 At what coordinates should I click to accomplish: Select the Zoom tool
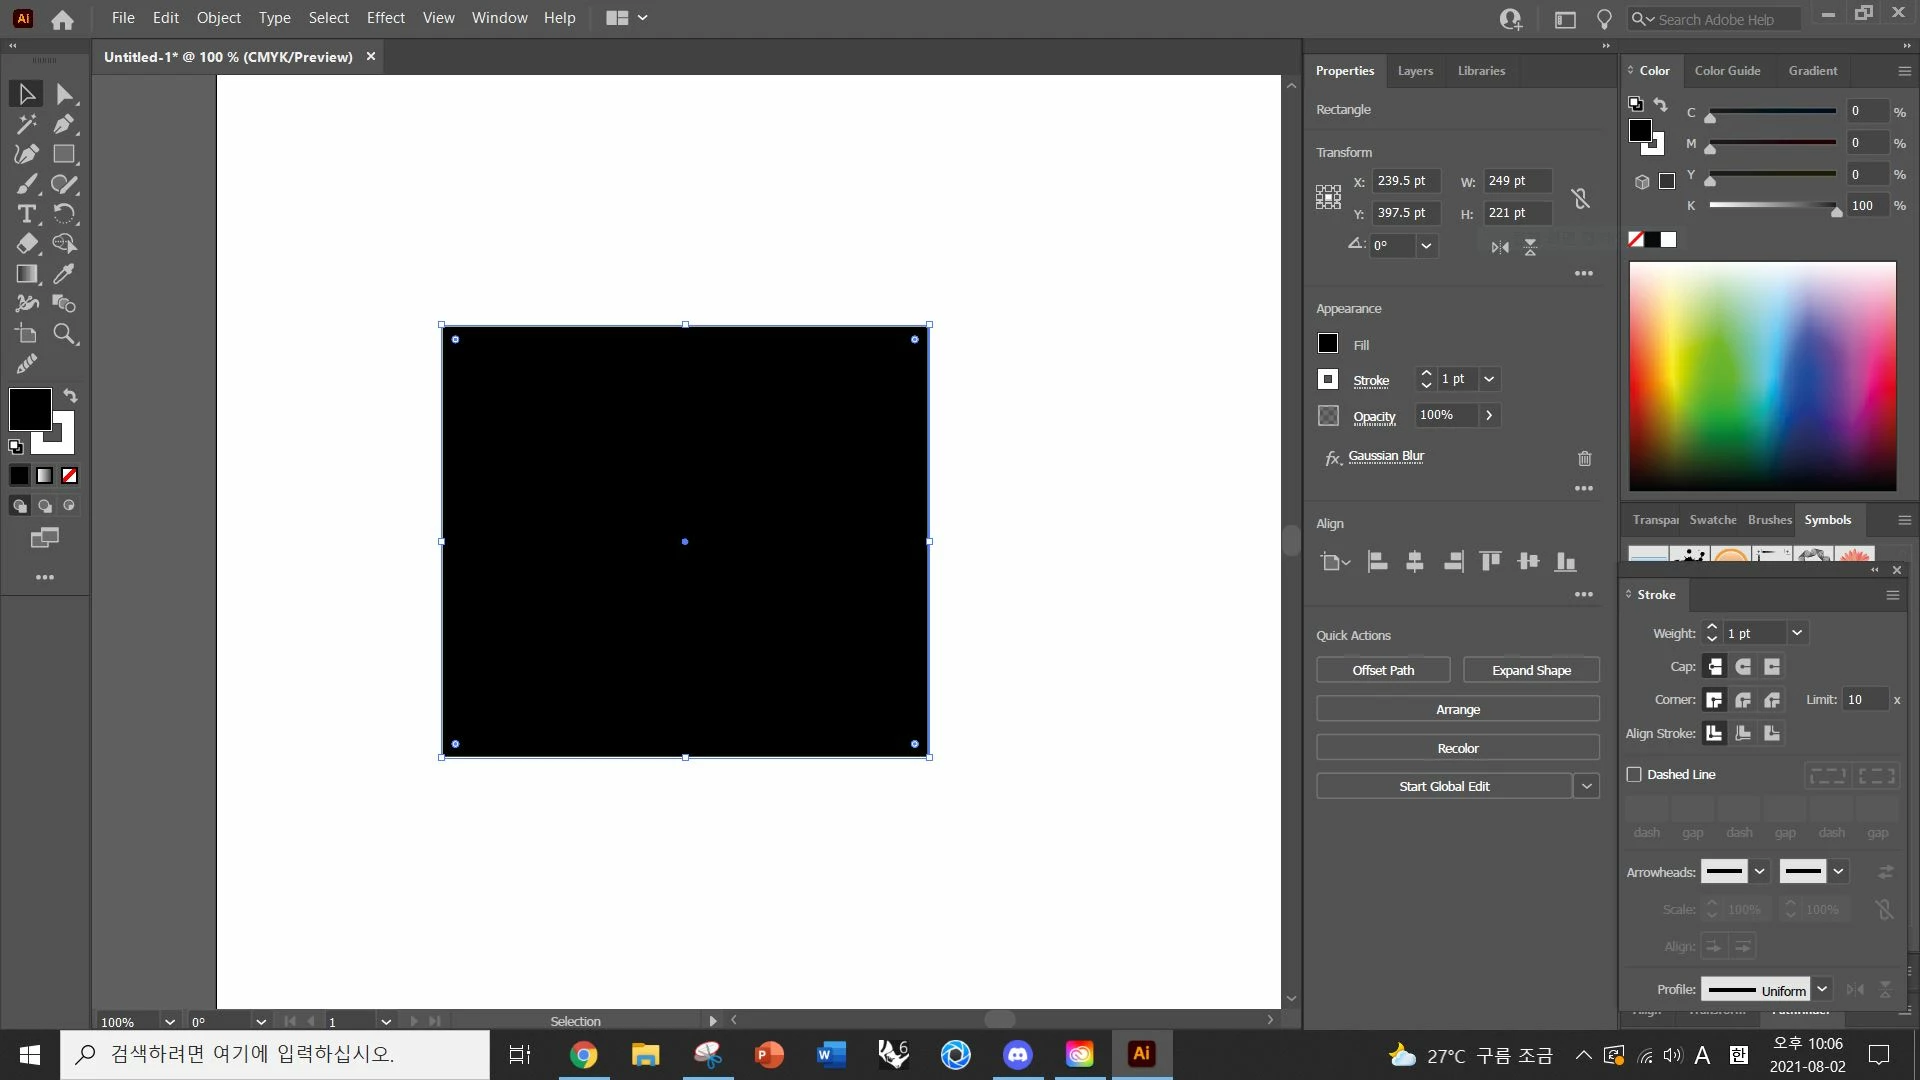click(65, 334)
